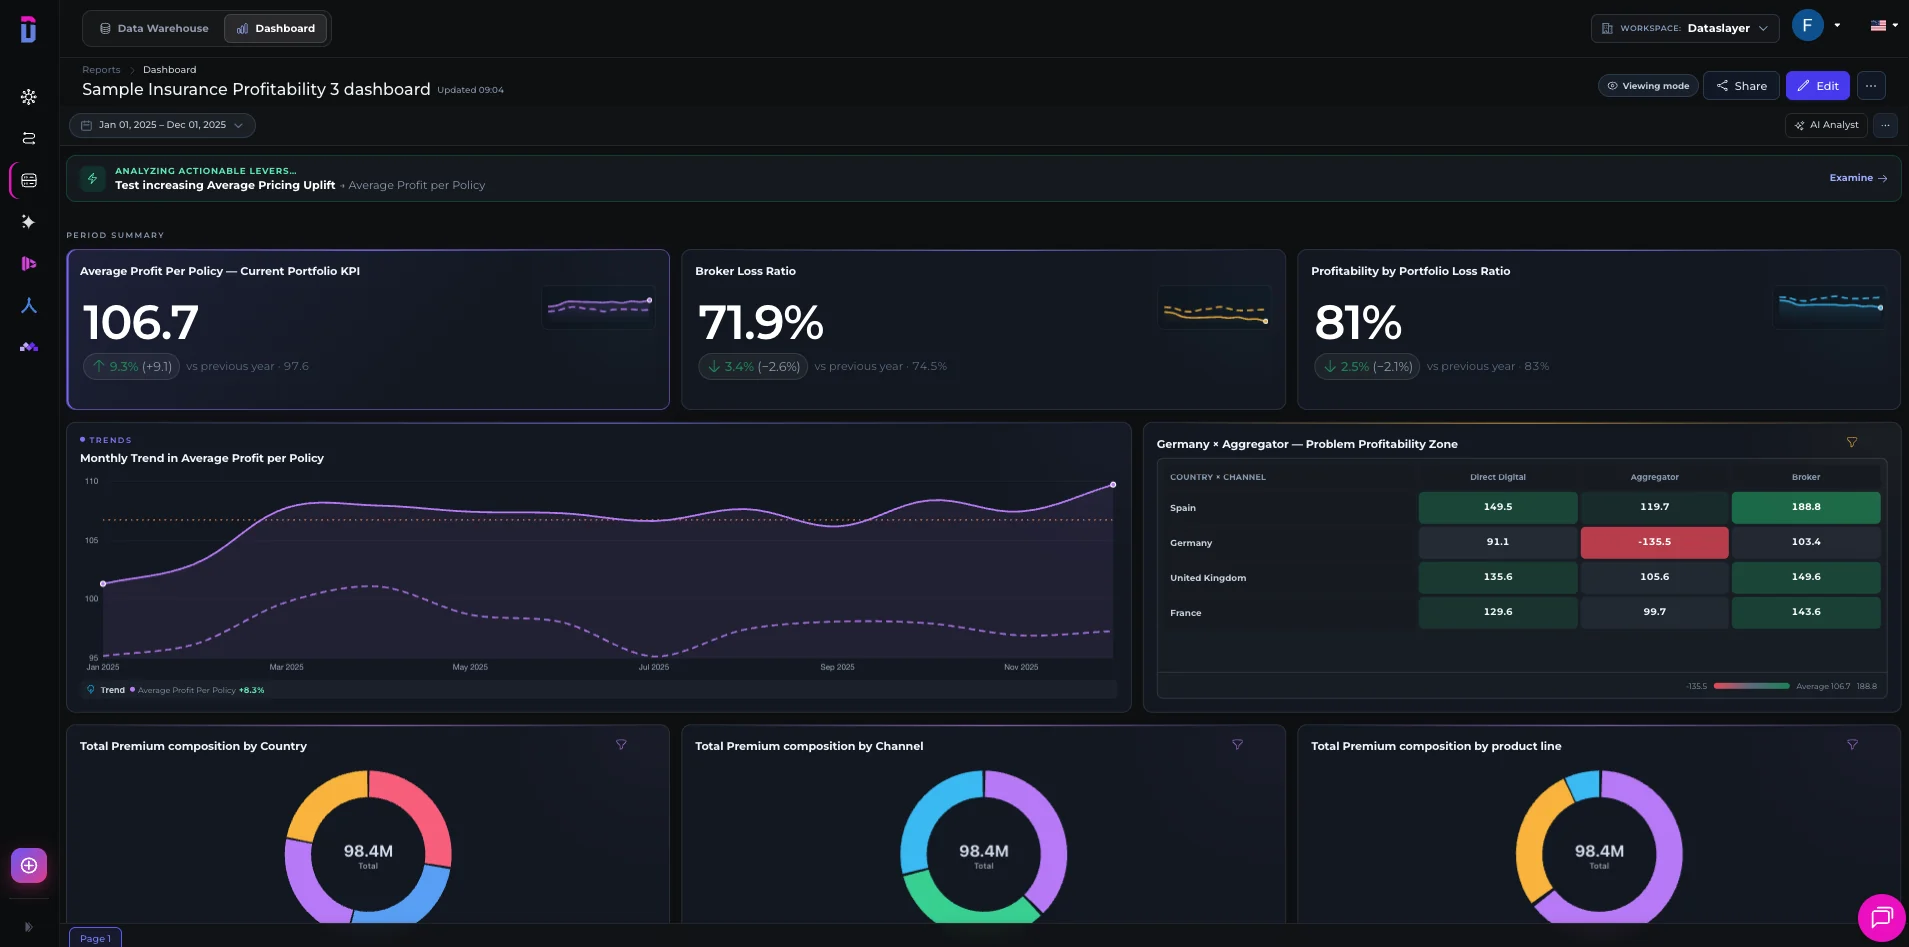Click the Spain Broker 188.8 cell
Screen dimensions: 1909x947
tap(1806, 507)
